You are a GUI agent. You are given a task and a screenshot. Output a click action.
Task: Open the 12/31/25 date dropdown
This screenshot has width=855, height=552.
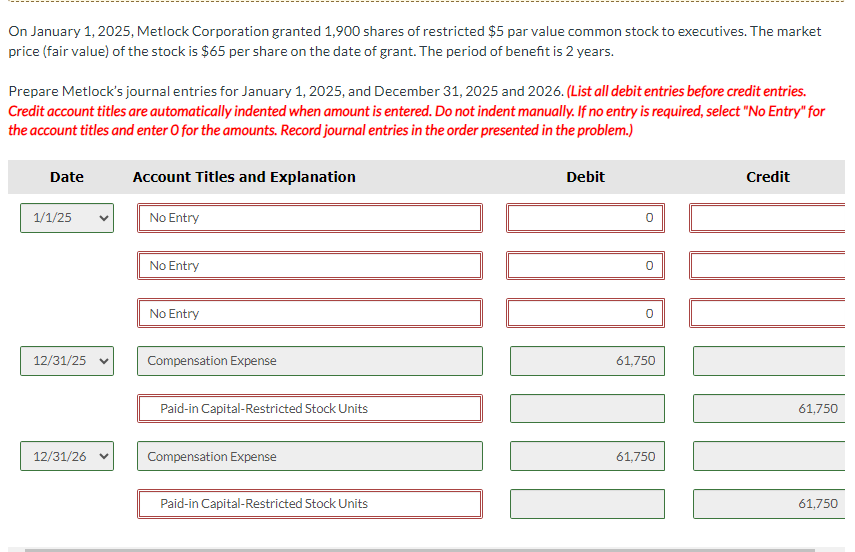pos(67,361)
